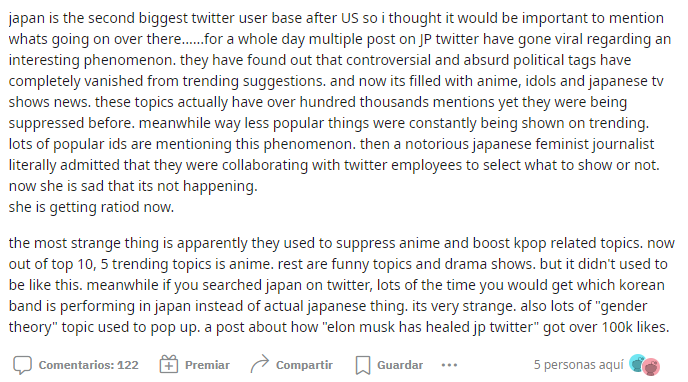688x382 pixels.
Task: Select the 'Premiar' award button label
Action: [x=207, y=365]
